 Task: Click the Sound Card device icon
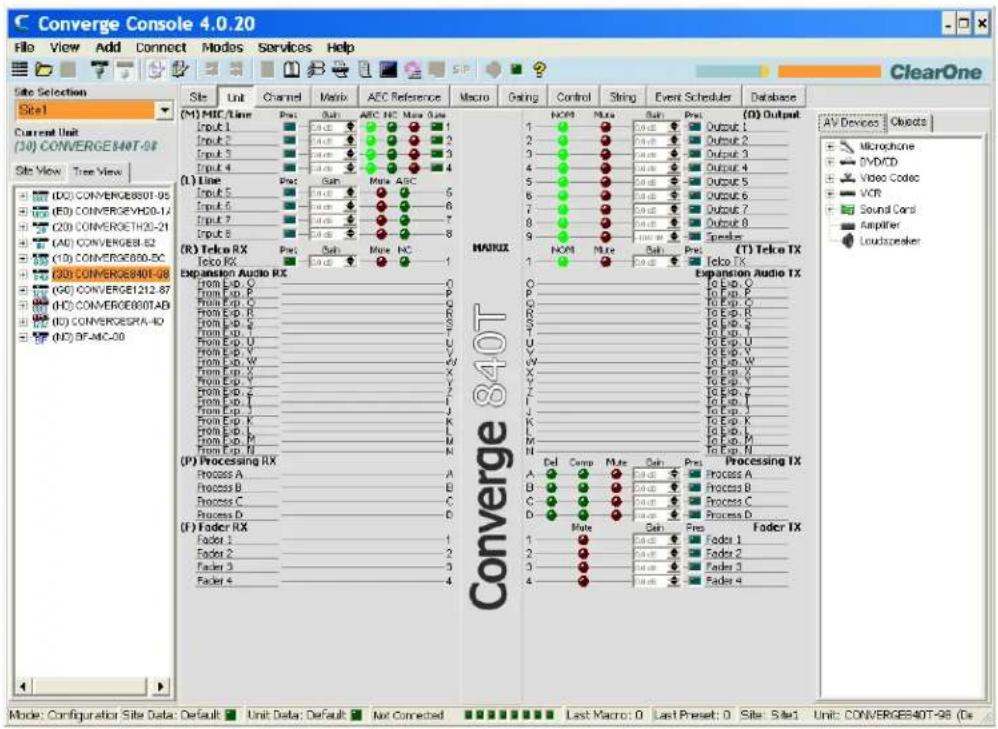(x=847, y=209)
